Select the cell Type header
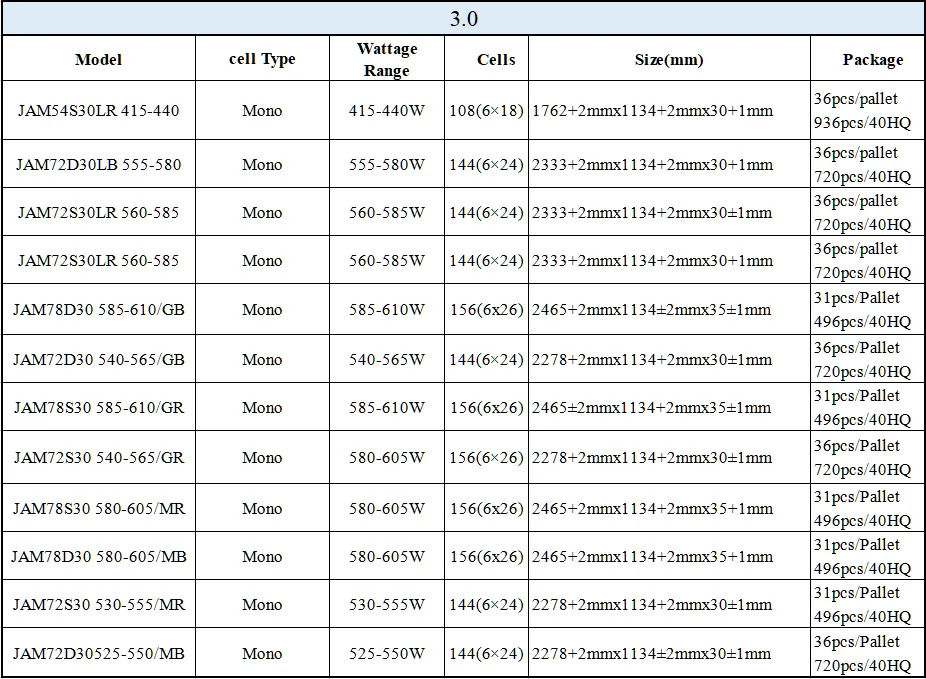Viewport: 926px width, 679px height. pos(262,58)
